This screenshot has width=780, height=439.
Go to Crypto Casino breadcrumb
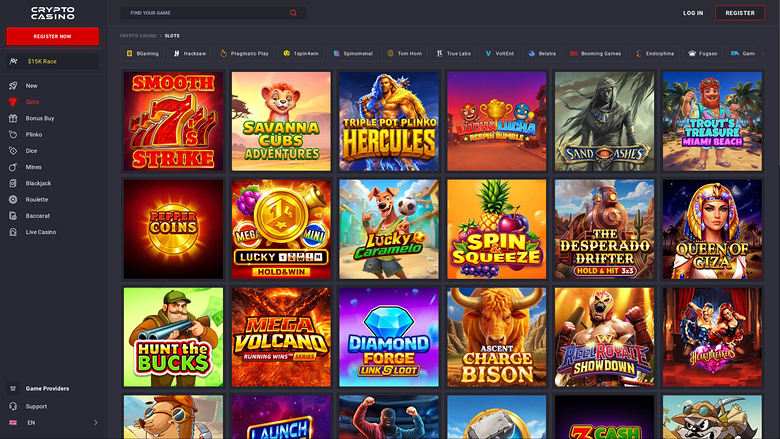pos(138,36)
